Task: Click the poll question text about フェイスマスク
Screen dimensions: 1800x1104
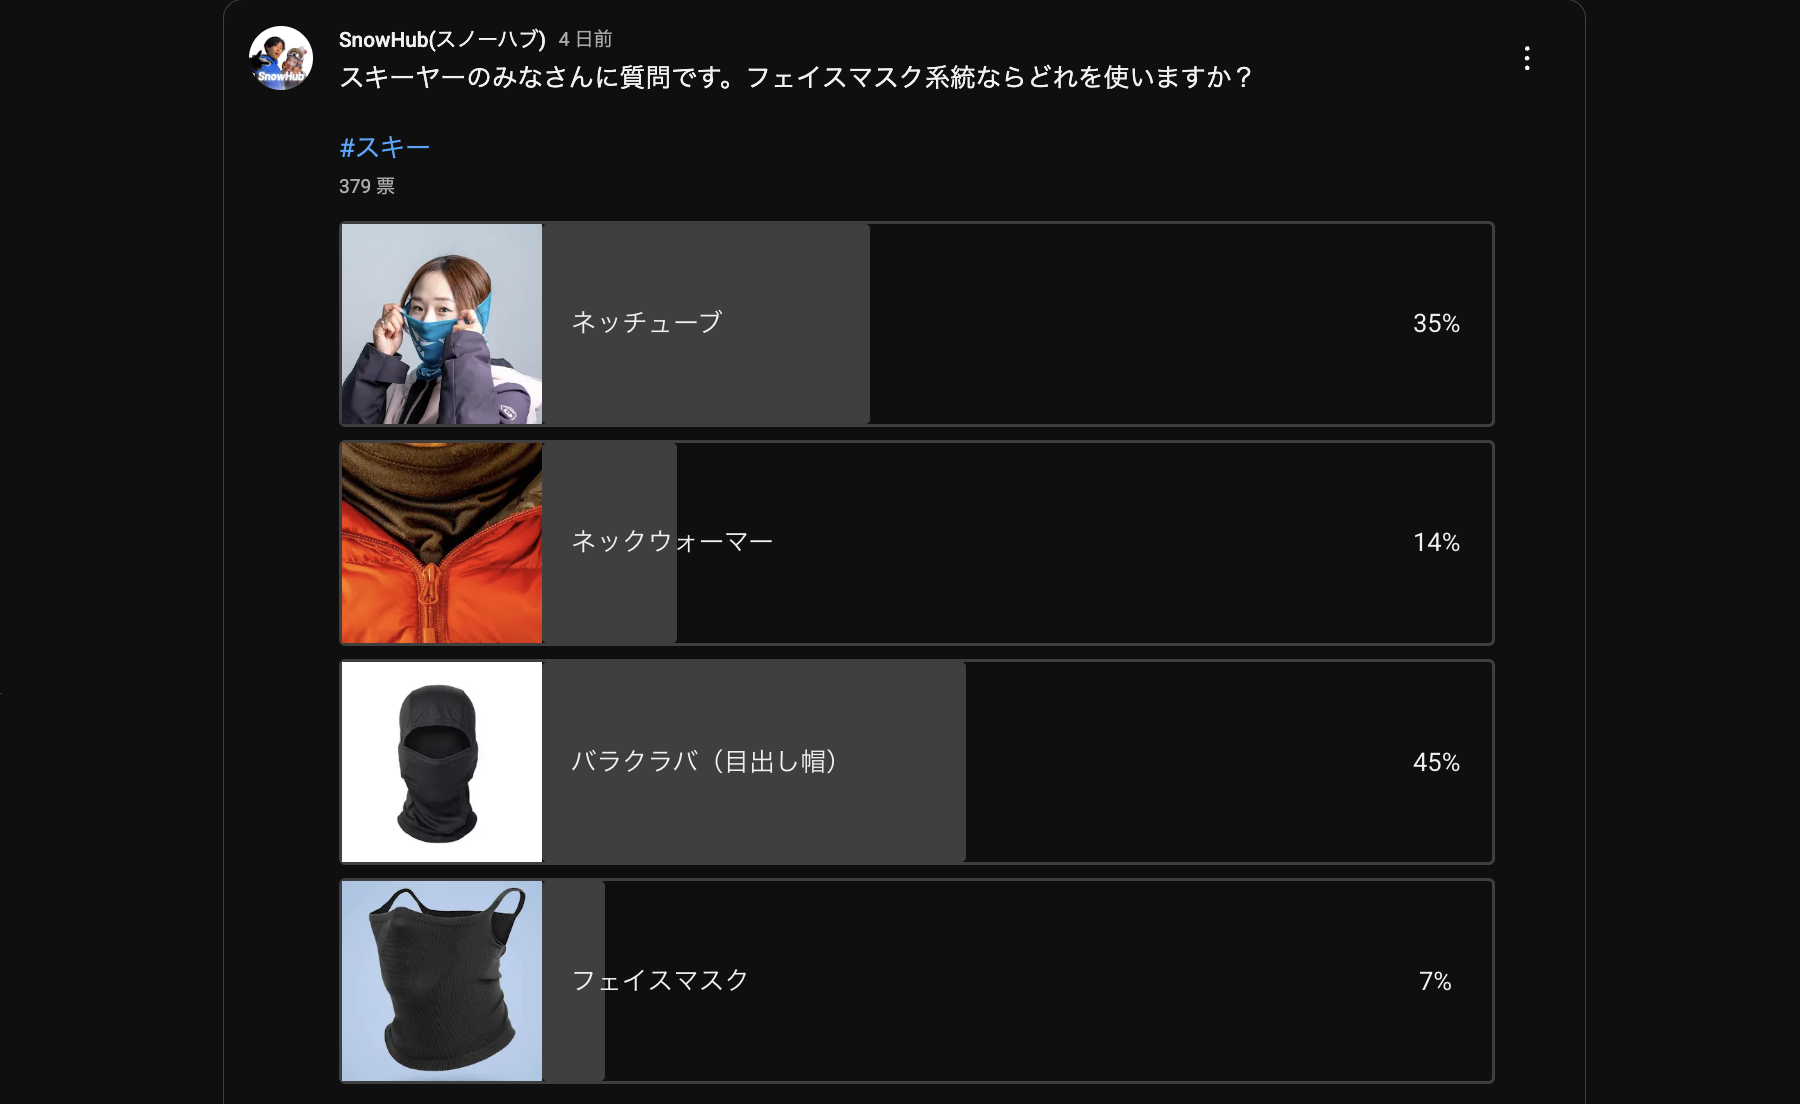Action: [795, 77]
